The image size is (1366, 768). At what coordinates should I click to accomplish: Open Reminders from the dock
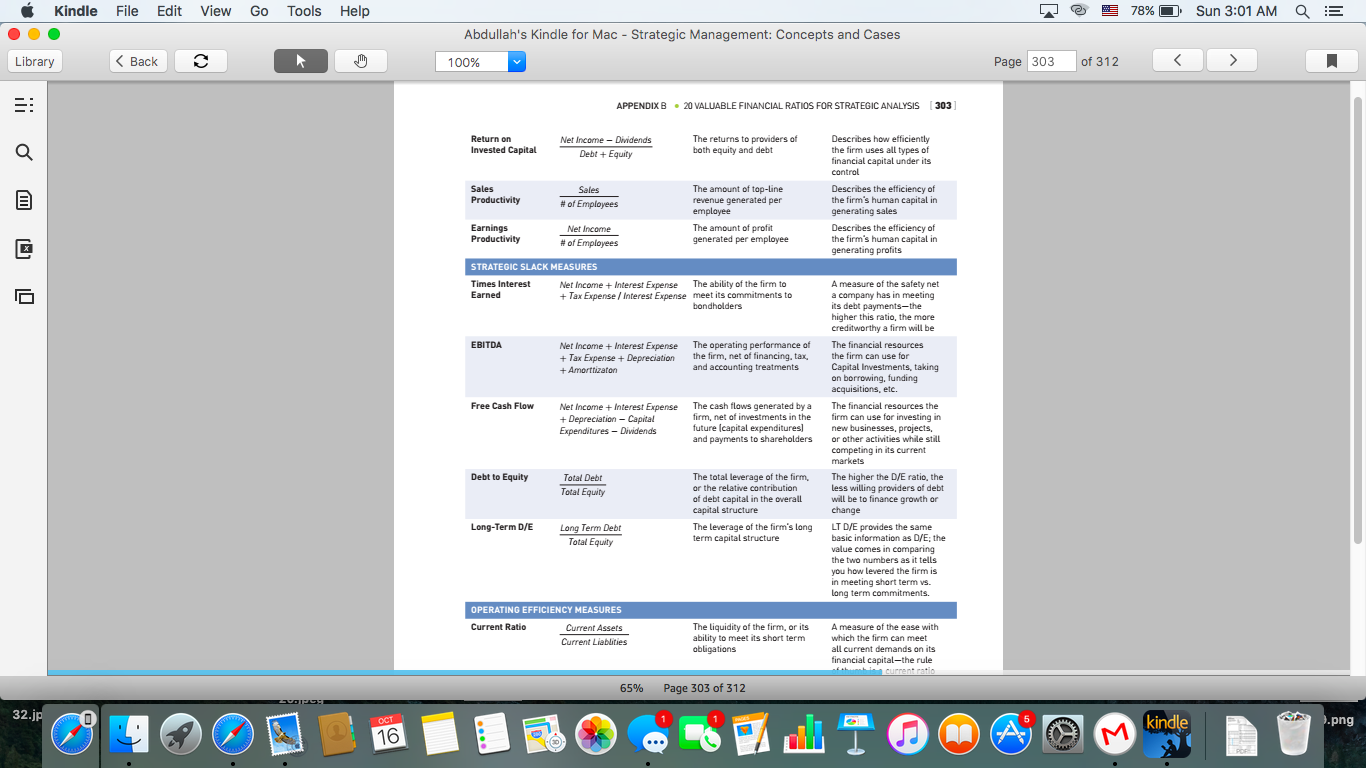[492, 735]
